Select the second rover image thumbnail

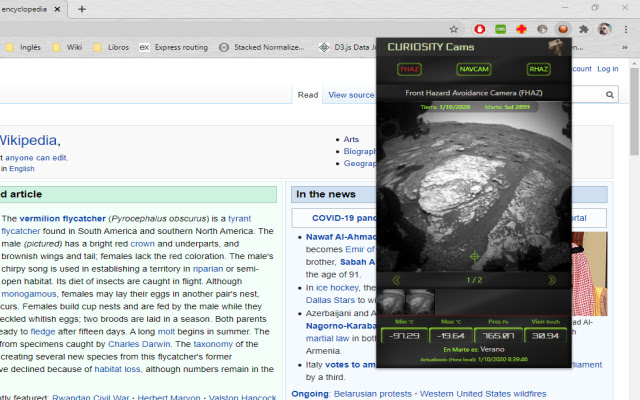[421, 301]
